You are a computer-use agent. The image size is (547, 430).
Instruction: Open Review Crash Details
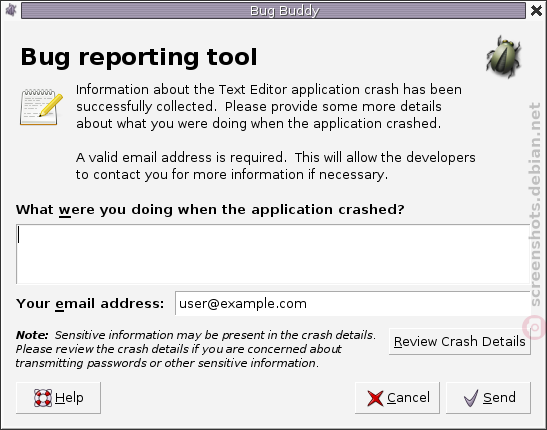[459, 341]
